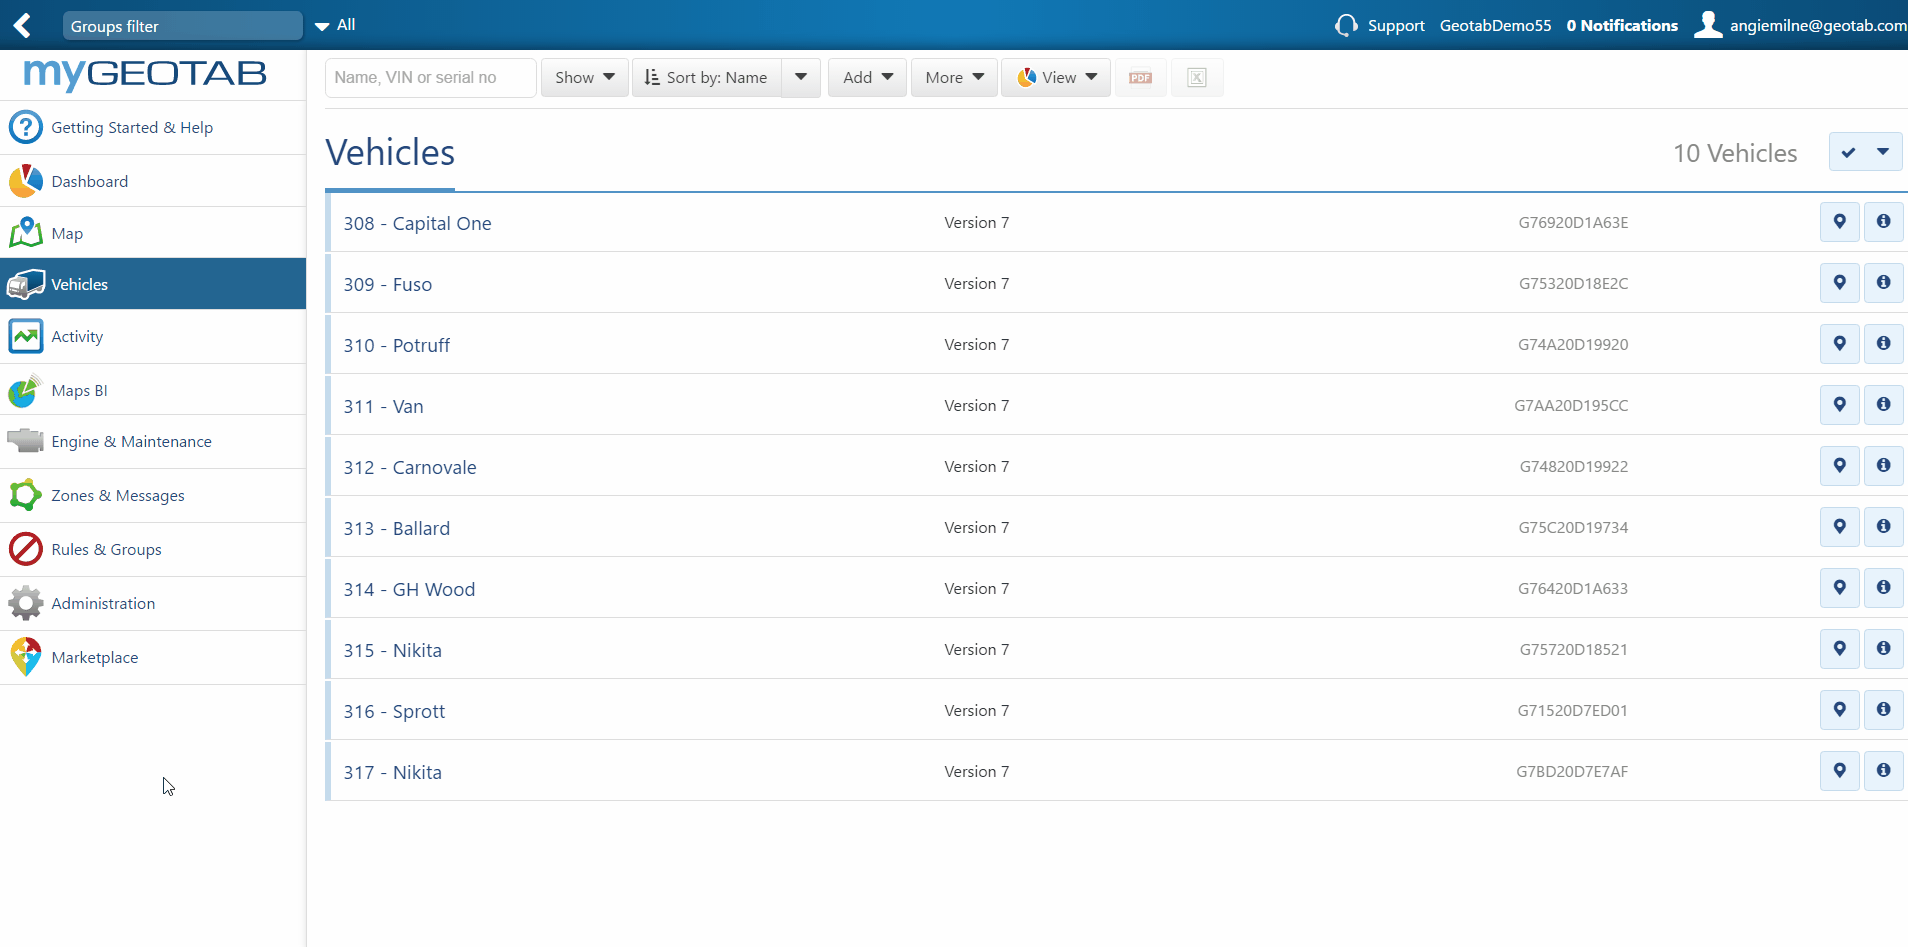Click the Dashboard pie chart icon
Screen dimensions: 1908x947
[x=26, y=181]
